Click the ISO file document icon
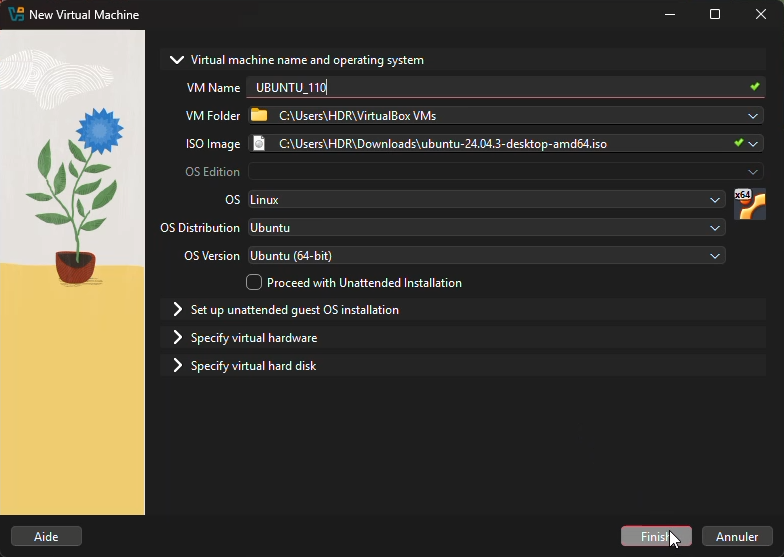Image resolution: width=784 pixels, height=557 pixels. (259, 143)
